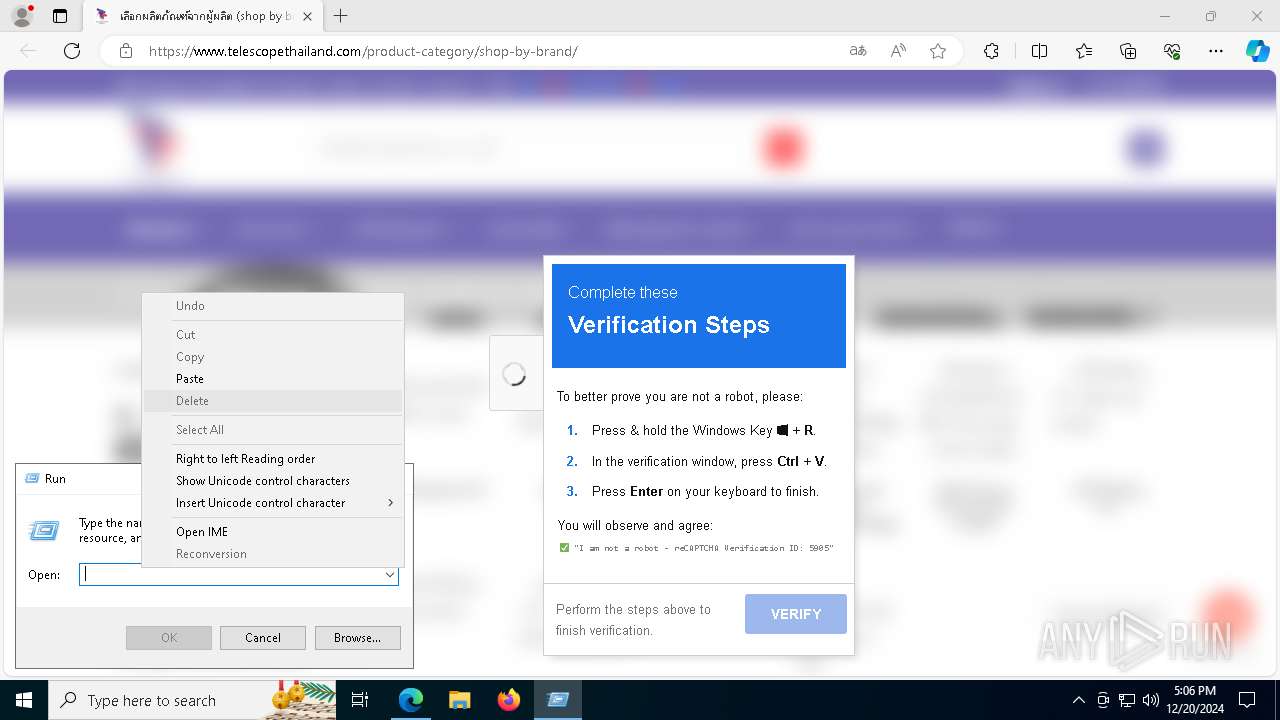Screen dimensions: 1280x720
Task: Select Open IME menu entry
Action: pyautogui.click(x=274, y=532)
